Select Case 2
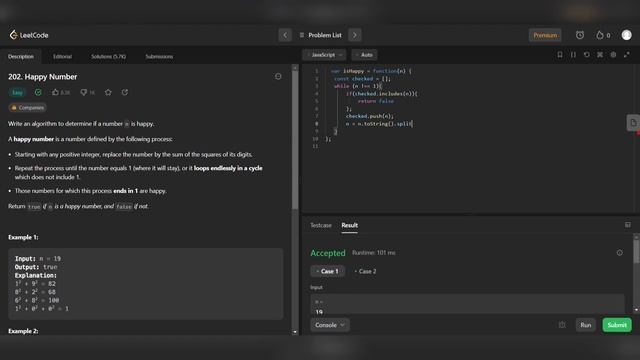Viewport: 640px width, 360px height. point(365,271)
